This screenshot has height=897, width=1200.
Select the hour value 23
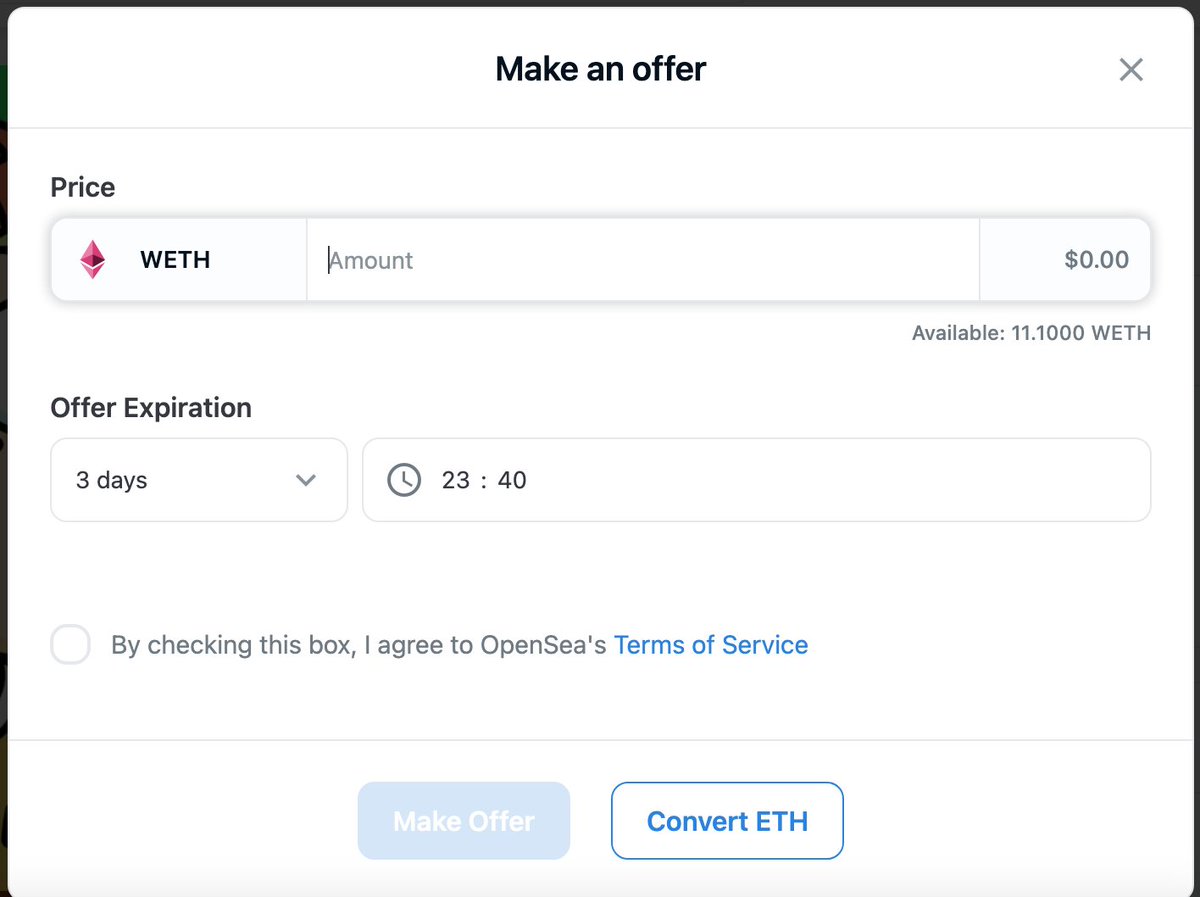tap(456, 480)
